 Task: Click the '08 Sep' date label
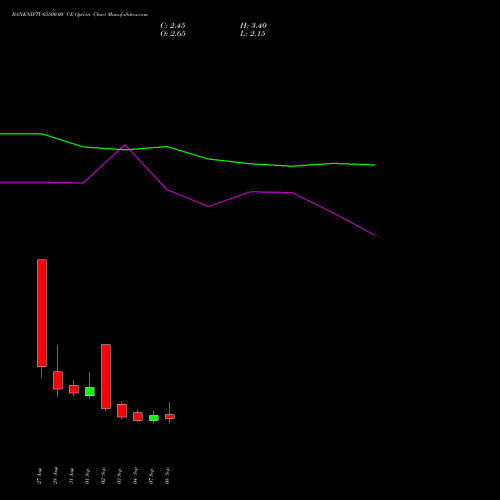(167, 476)
